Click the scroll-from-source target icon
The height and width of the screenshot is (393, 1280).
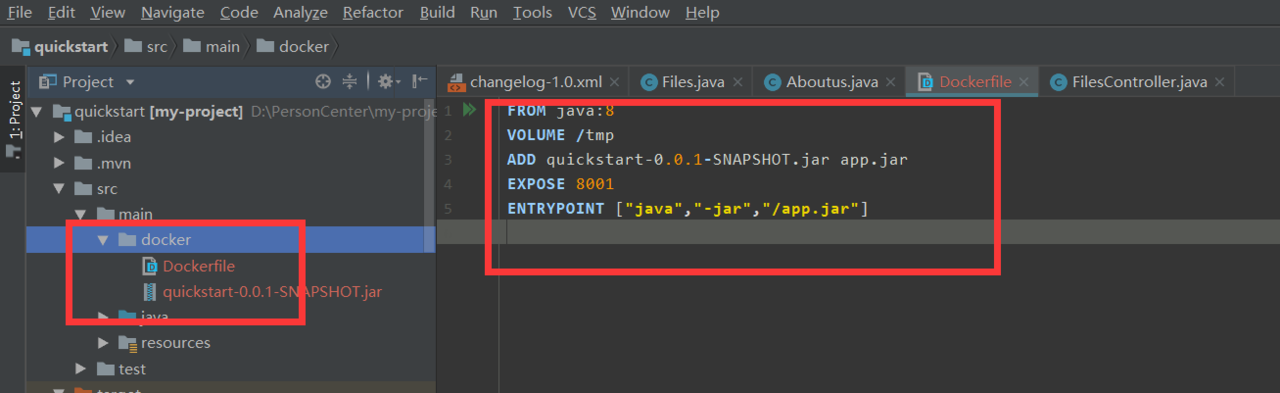point(322,82)
